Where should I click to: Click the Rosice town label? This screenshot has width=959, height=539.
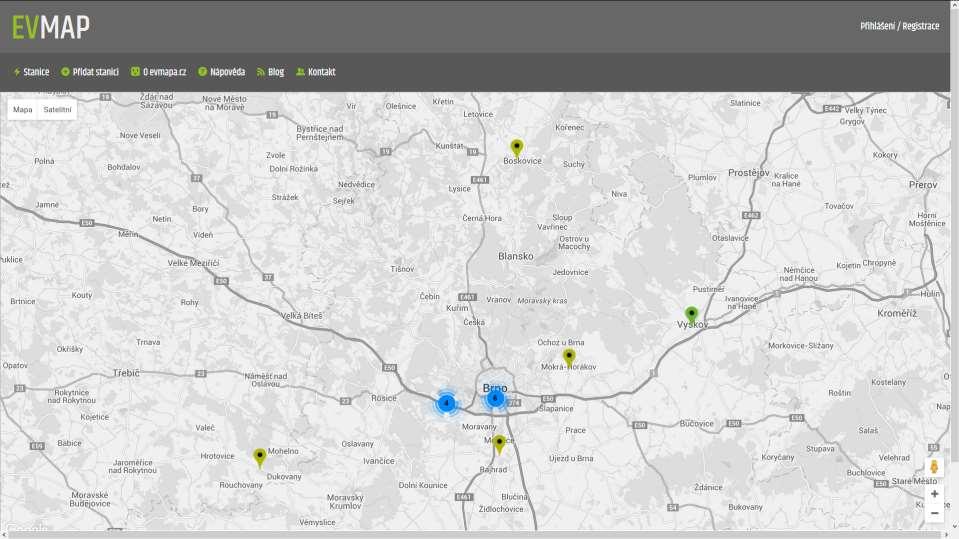tap(383, 398)
